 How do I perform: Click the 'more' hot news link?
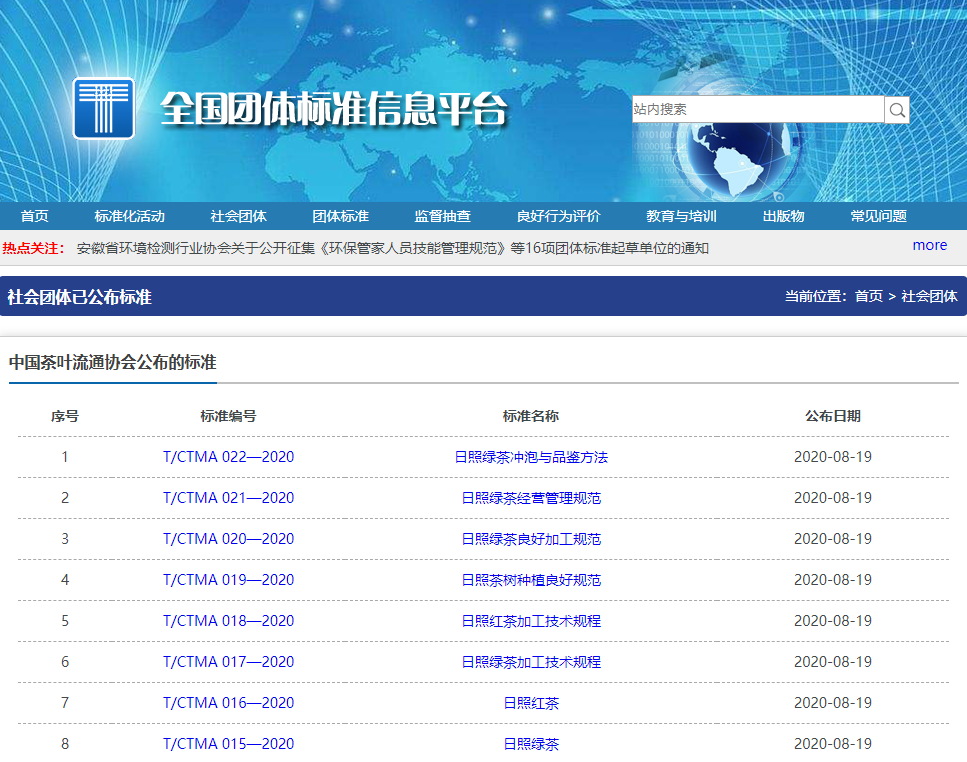929,245
